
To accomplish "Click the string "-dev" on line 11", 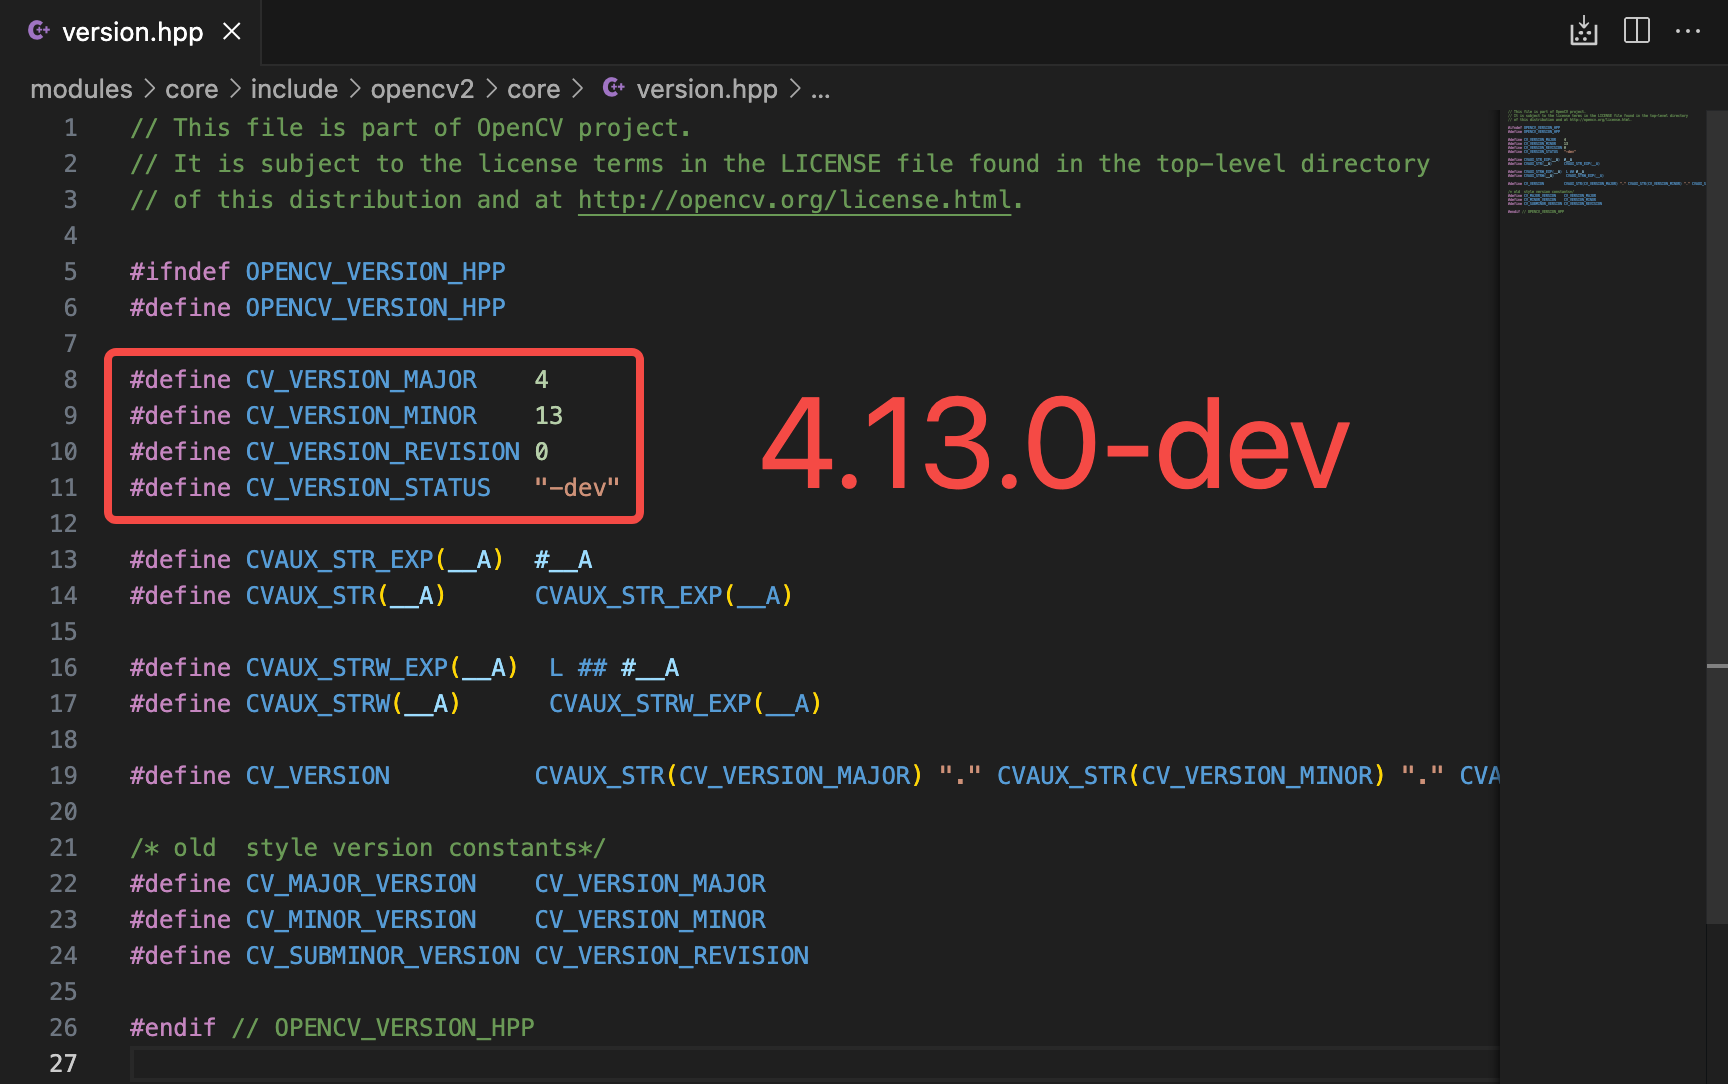I will click(x=577, y=488).
